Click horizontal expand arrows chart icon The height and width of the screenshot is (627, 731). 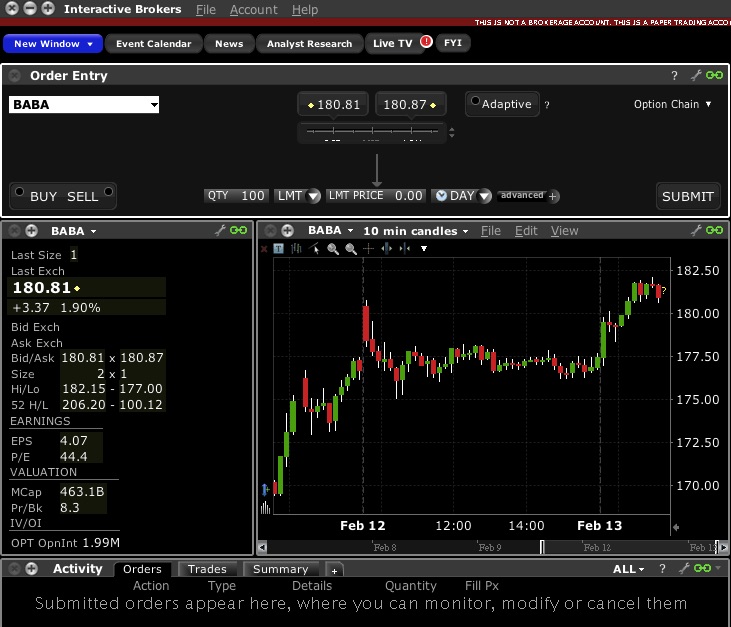coord(386,248)
